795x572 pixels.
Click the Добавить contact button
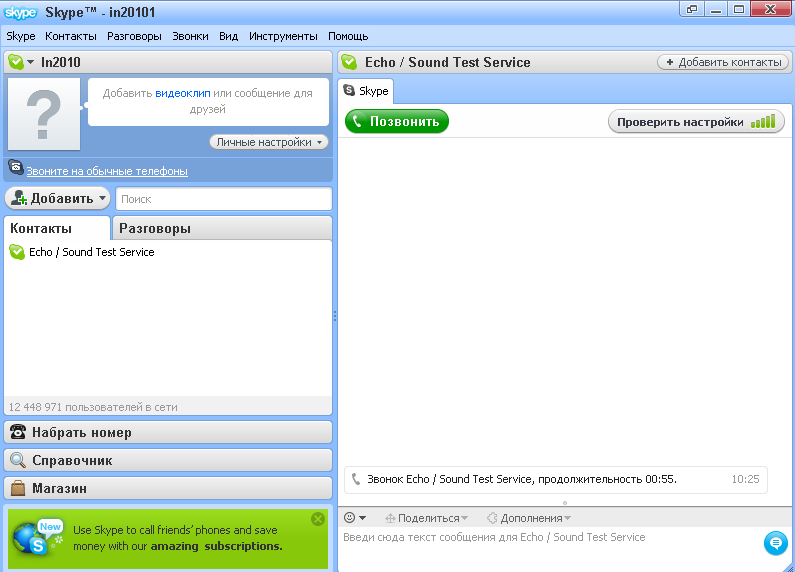(x=57, y=198)
